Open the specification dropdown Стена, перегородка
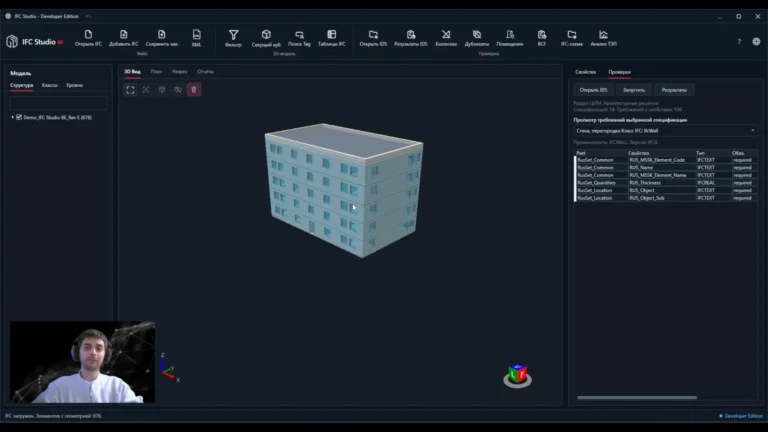Viewport: 768px width, 432px height. click(666, 131)
